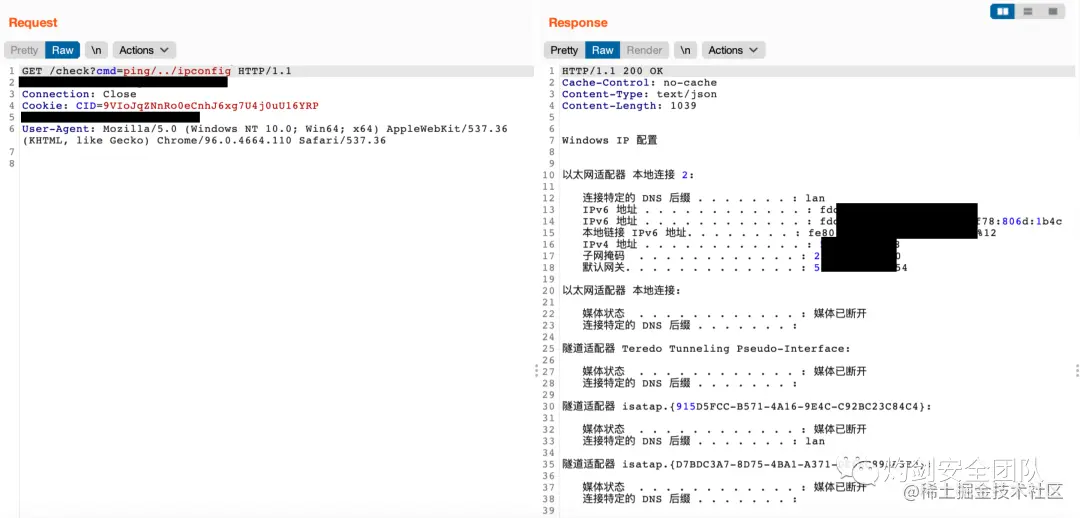The height and width of the screenshot is (518, 1080).
Task: Click the Content-Length: 1039 header
Action: point(629,106)
